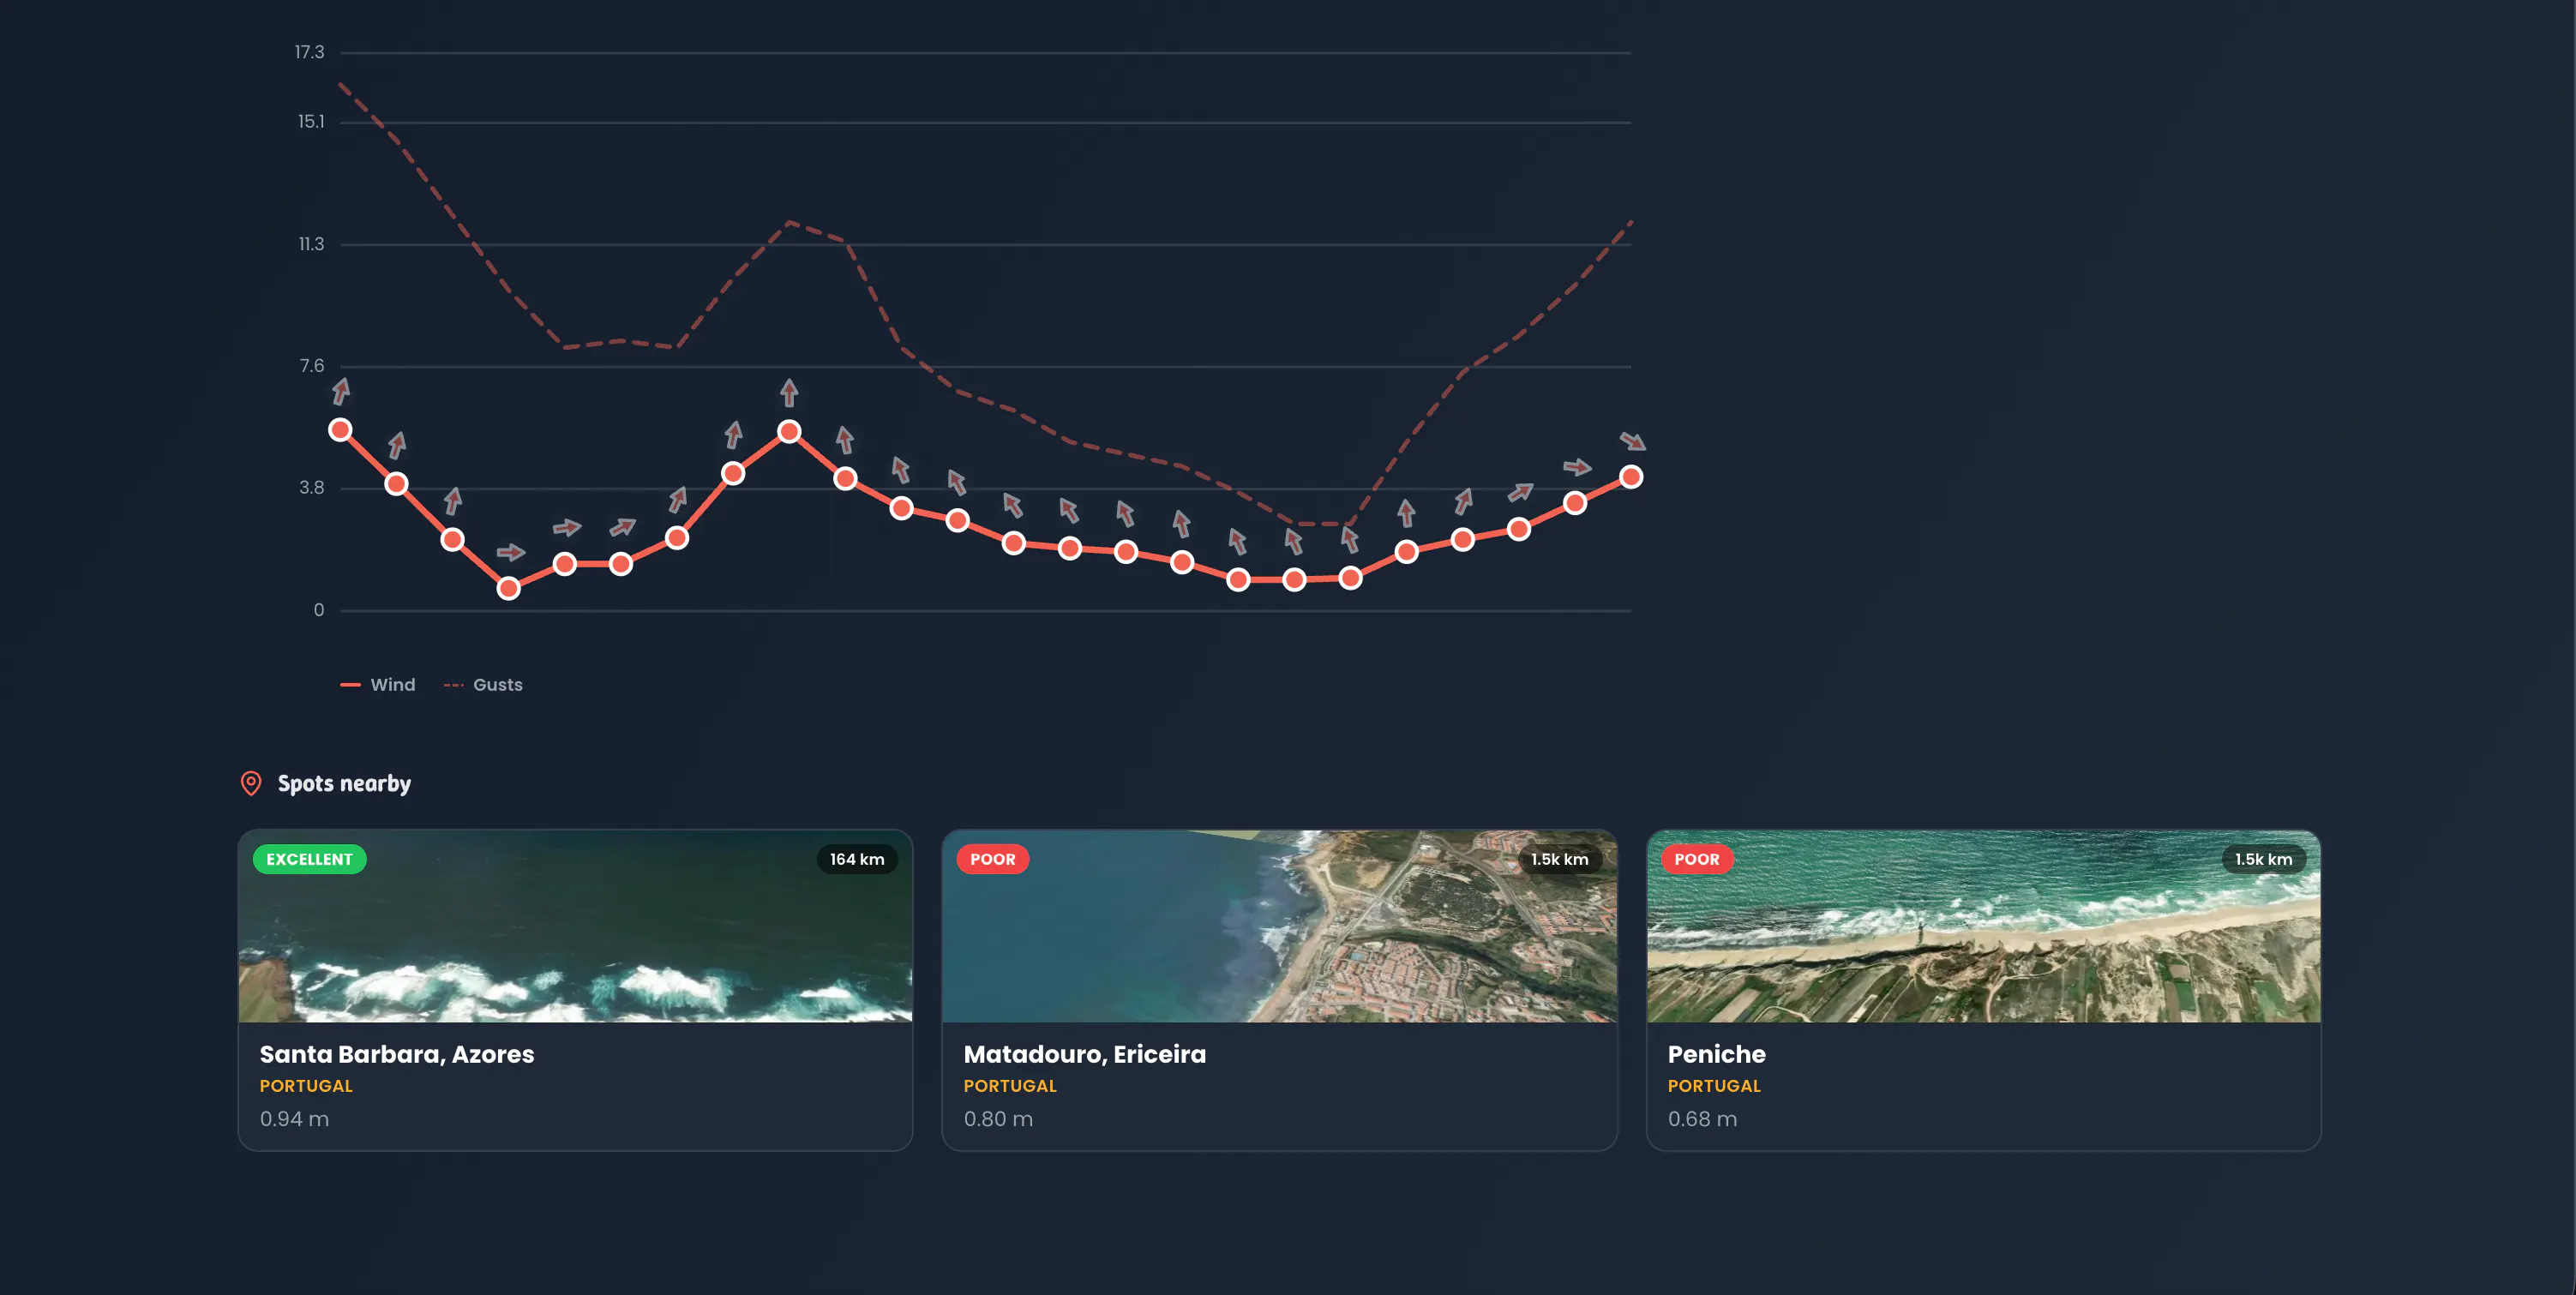Toggle the Gusts series in chart legend

point(483,685)
